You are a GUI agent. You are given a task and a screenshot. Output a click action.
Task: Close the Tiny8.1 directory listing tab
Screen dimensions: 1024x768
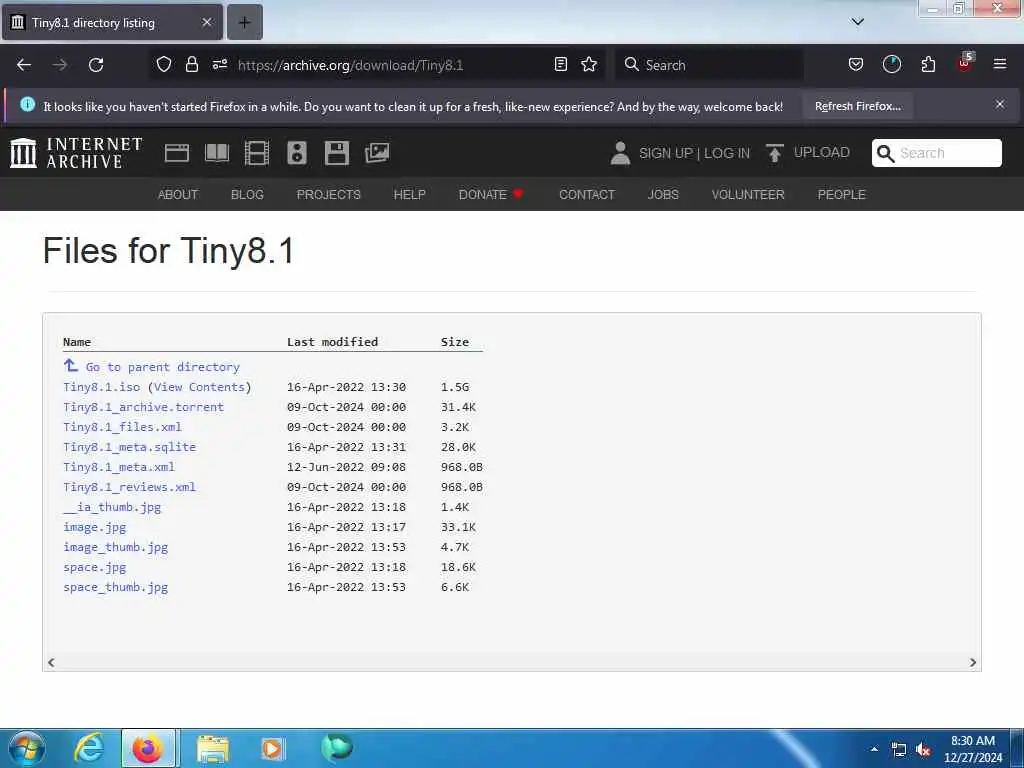(207, 22)
